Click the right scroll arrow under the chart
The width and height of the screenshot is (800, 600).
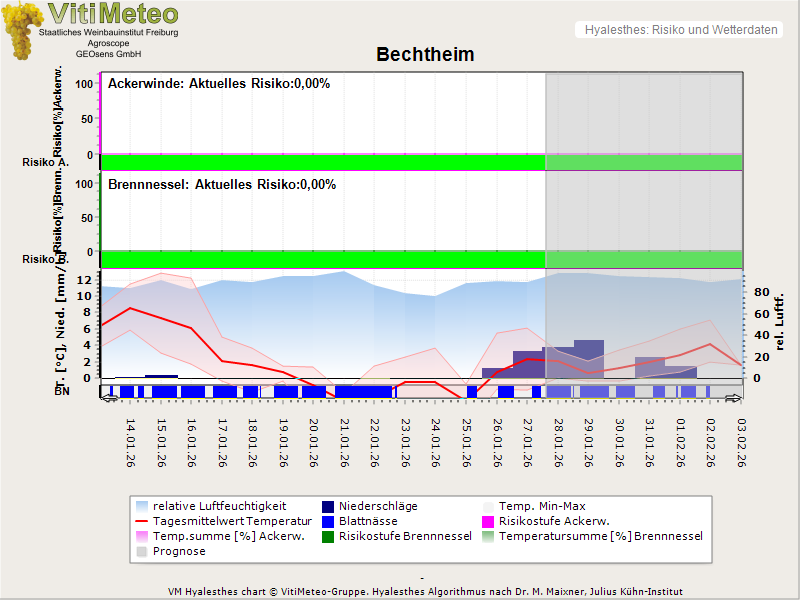734,398
